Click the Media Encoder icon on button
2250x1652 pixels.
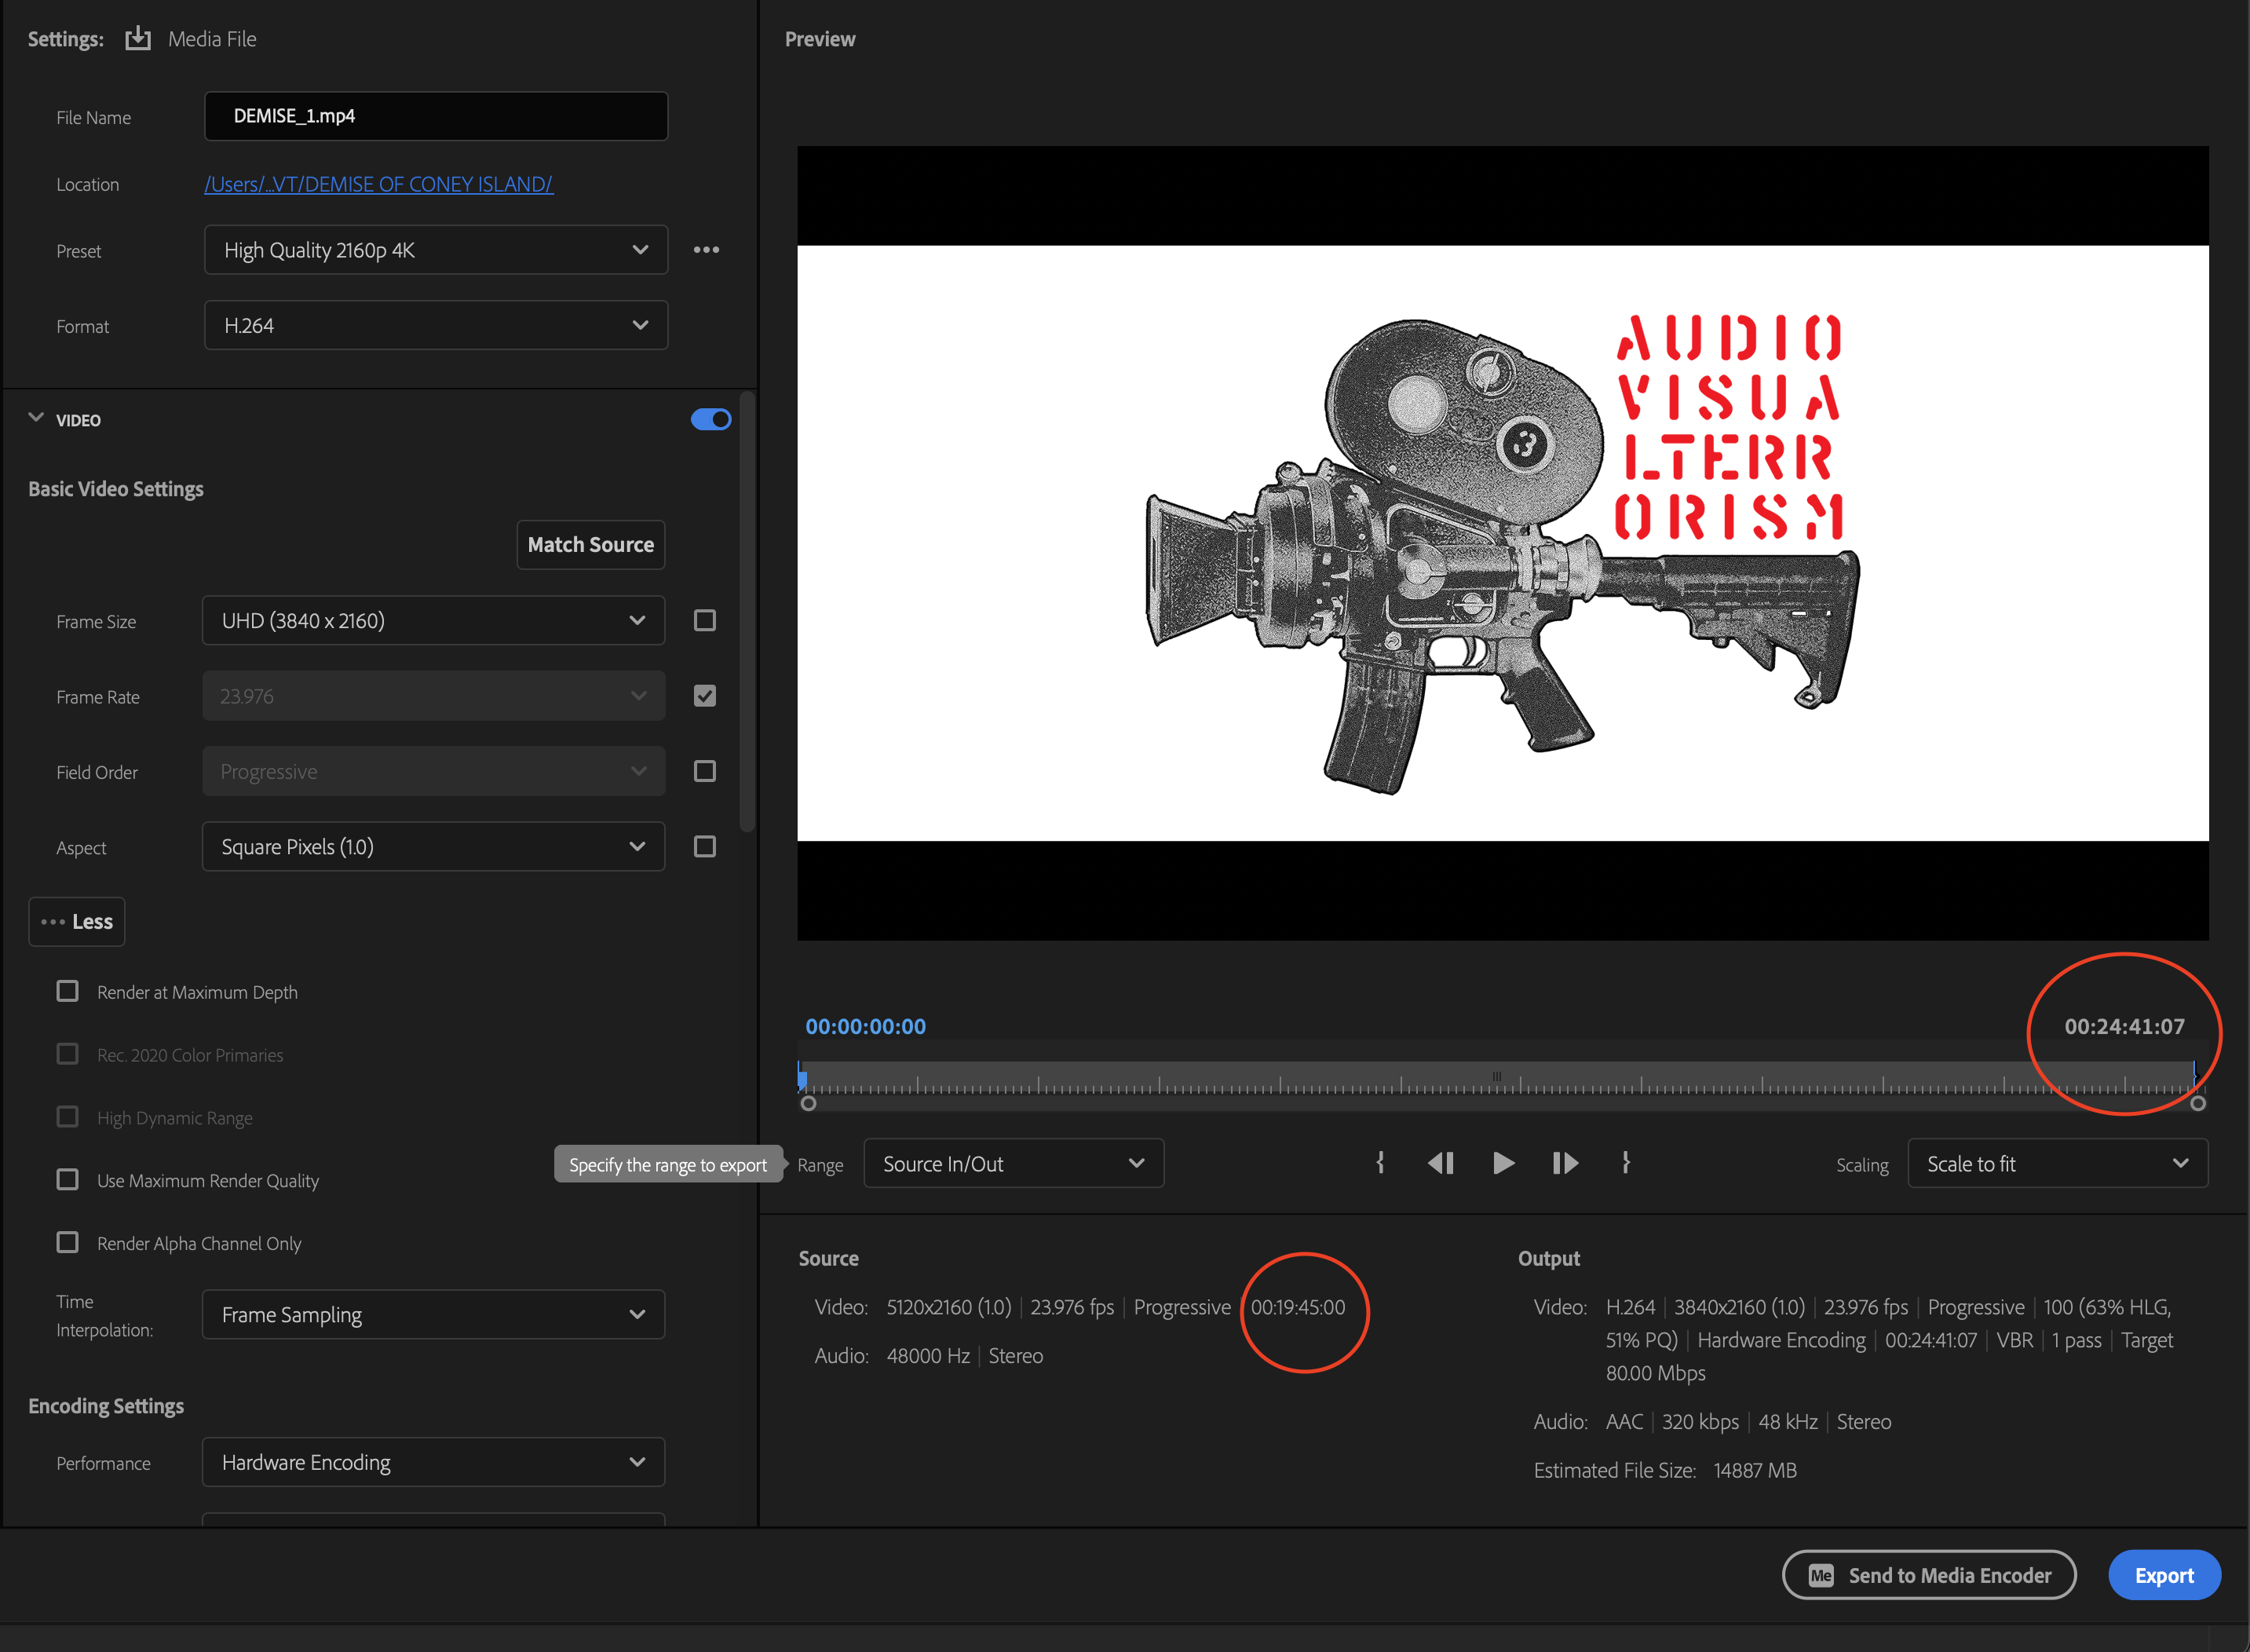(1821, 1575)
